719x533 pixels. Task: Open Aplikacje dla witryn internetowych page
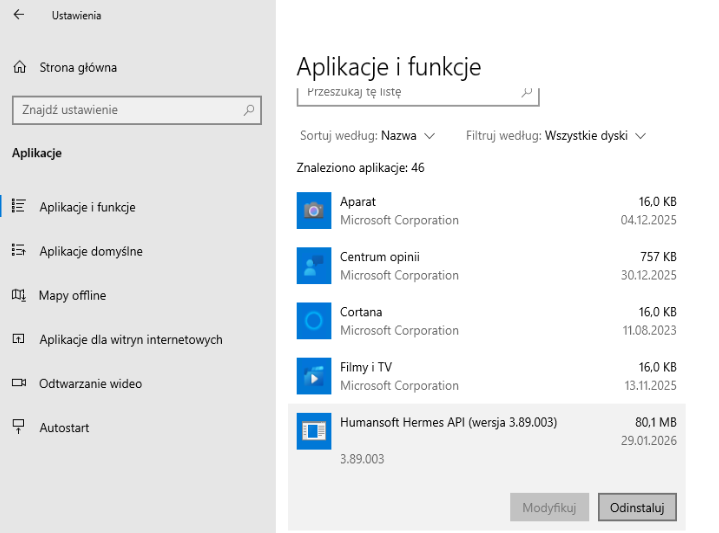[130, 339]
